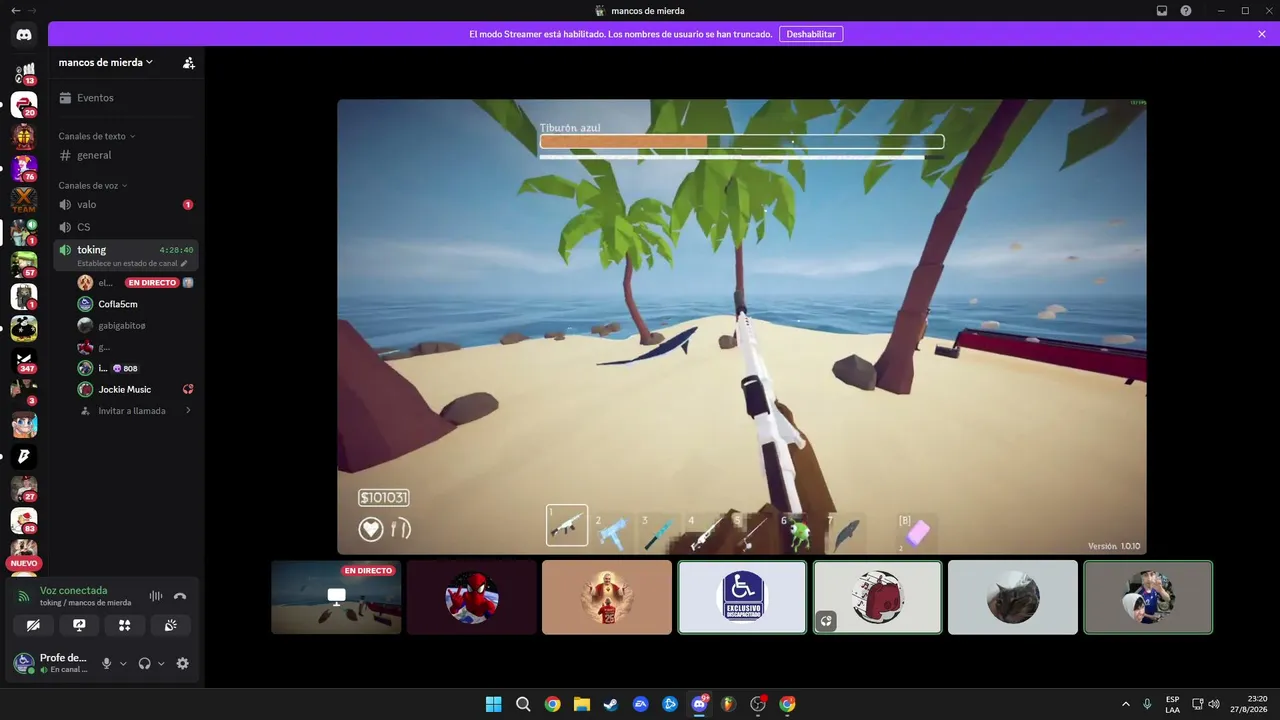Image resolution: width=1280 pixels, height=720 pixels.
Task: Click Deshabilitar in Streamer mode banner
Action: pos(811,34)
